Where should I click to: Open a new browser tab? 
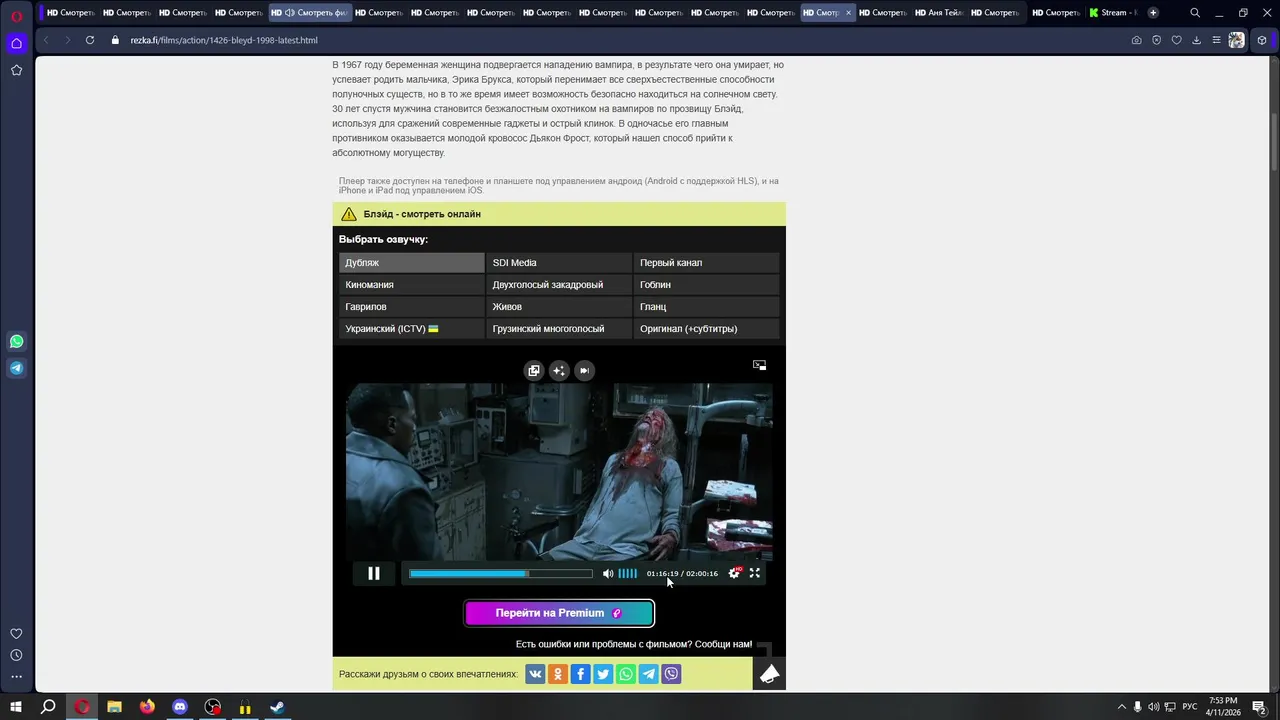[1153, 13]
